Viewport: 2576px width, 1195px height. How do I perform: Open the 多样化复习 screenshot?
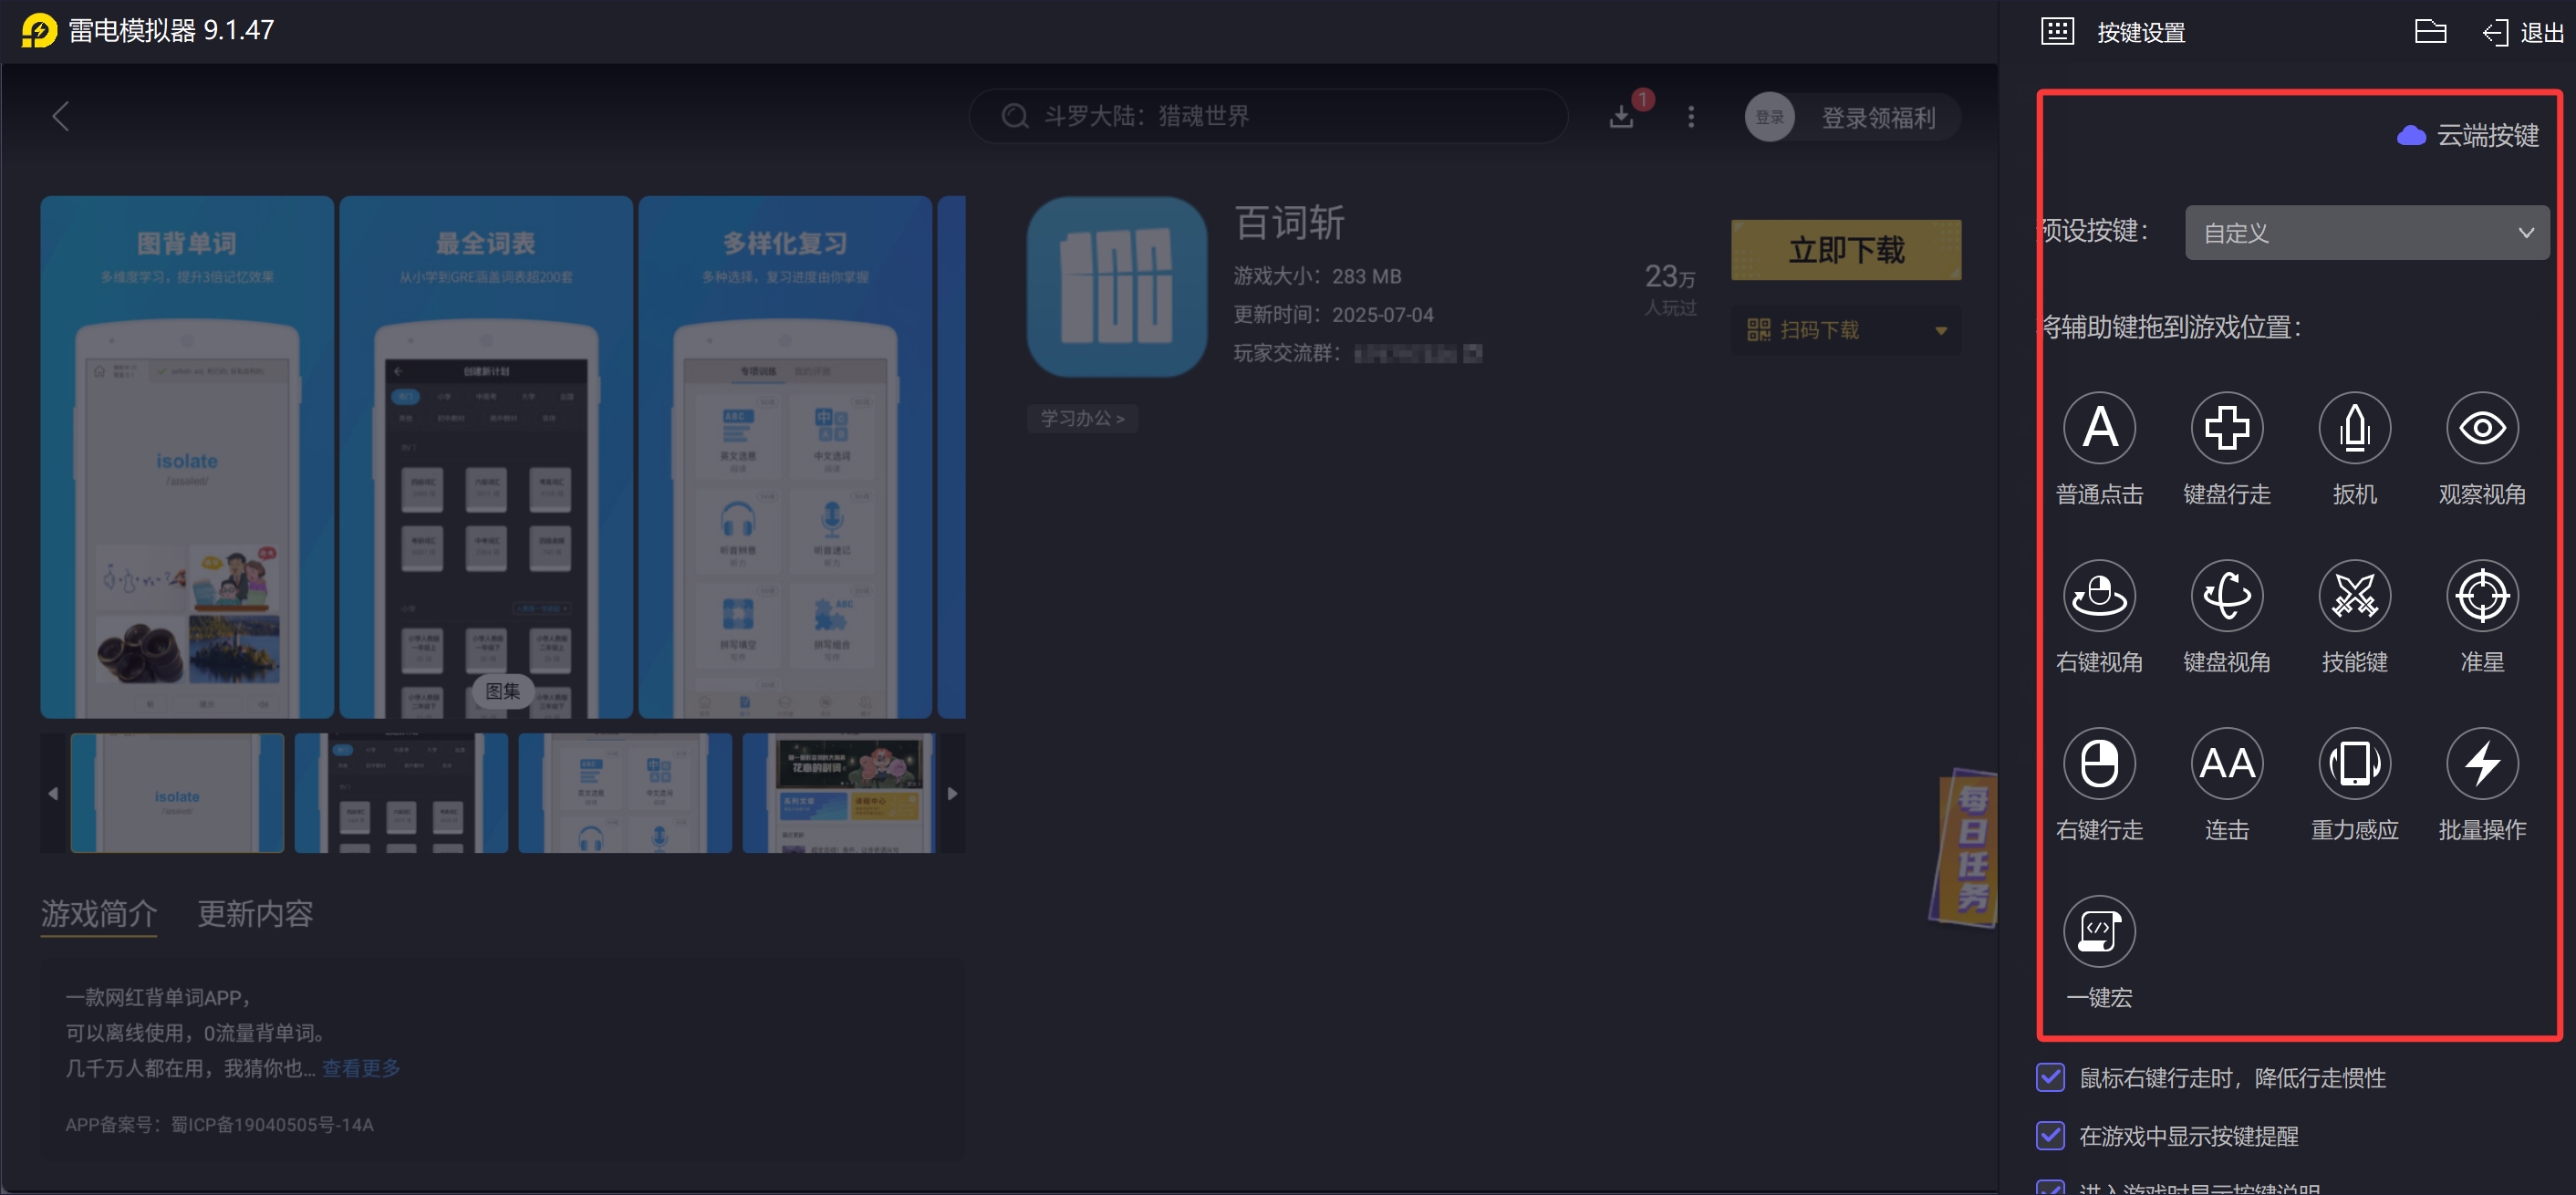(785, 457)
